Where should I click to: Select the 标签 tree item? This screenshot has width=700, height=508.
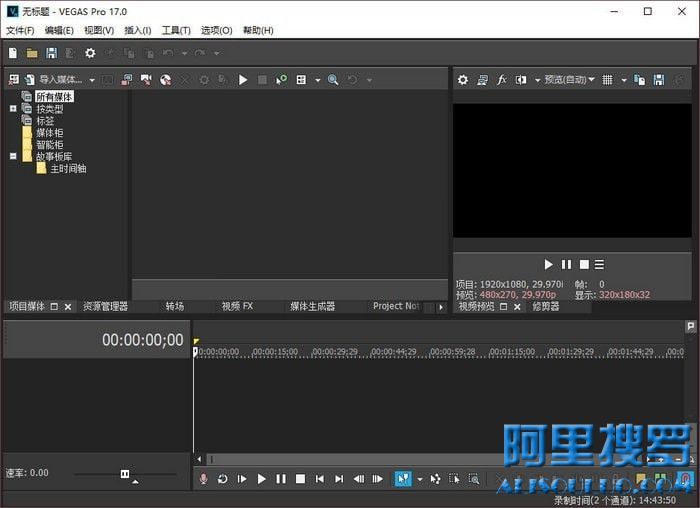point(45,121)
